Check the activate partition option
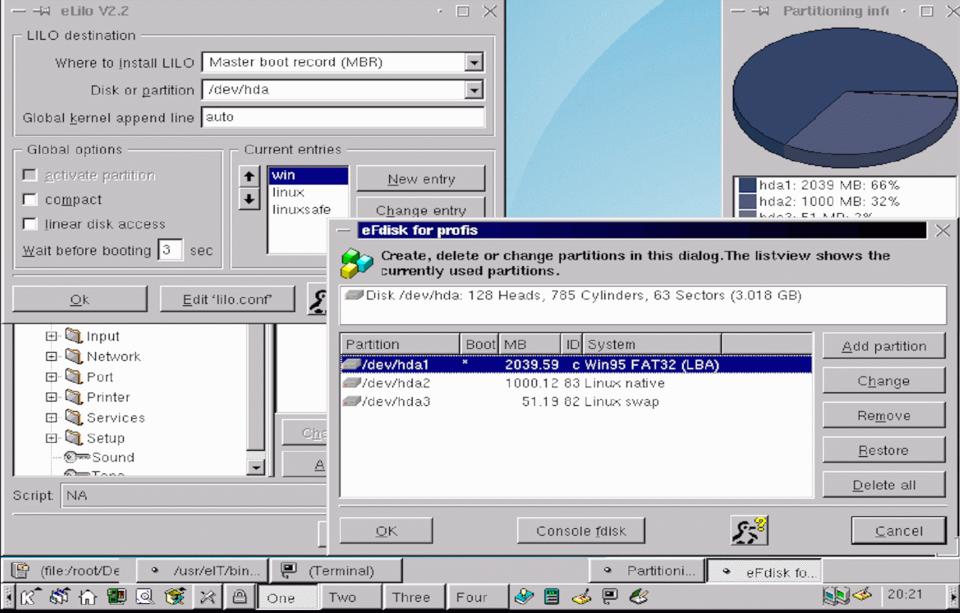This screenshot has width=960, height=613. tap(30, 176)
